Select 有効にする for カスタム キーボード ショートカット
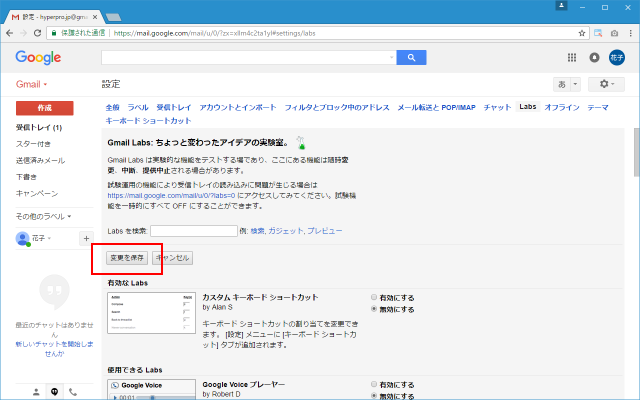The image size is (640, 400). 373,297
